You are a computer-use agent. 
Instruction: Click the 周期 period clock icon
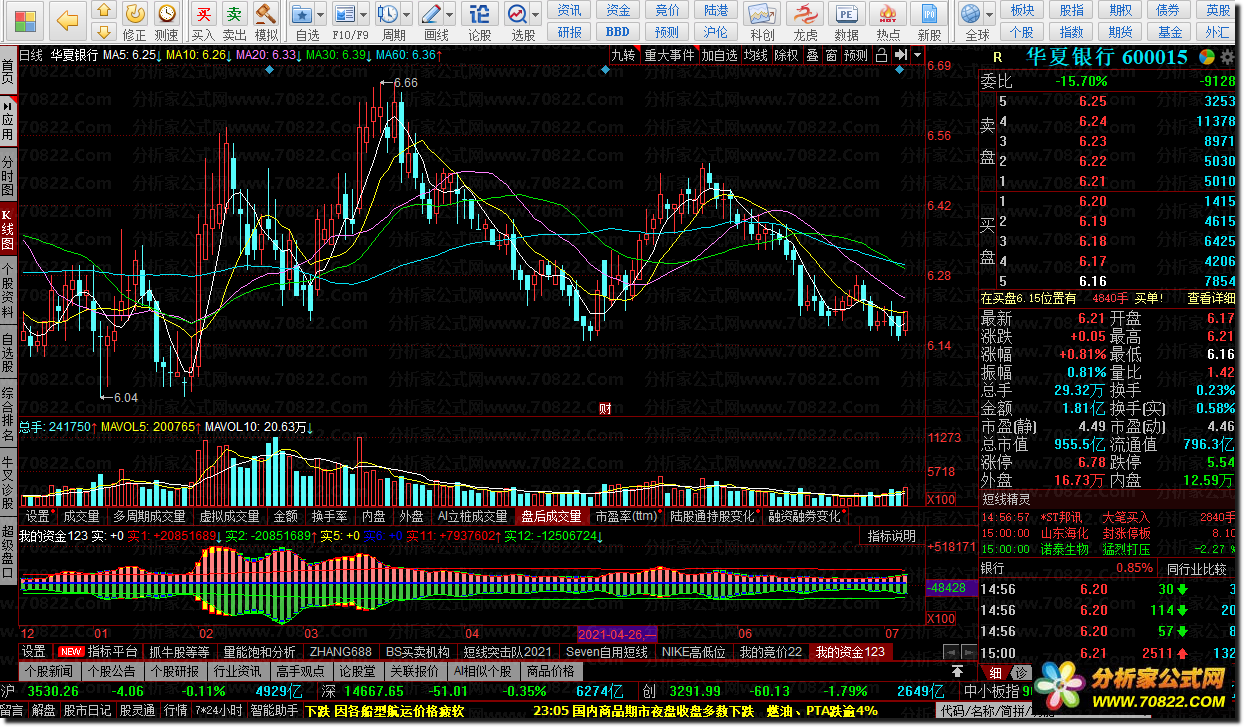click(389, 13)
